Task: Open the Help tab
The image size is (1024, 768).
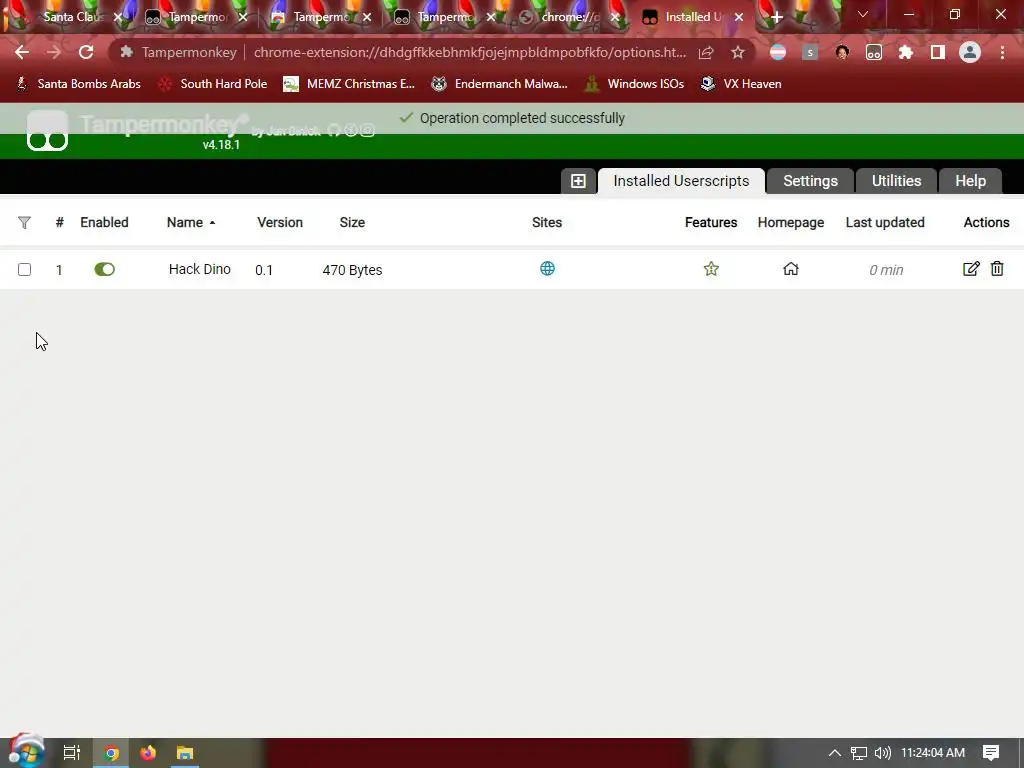Action: tap(970, 181)
